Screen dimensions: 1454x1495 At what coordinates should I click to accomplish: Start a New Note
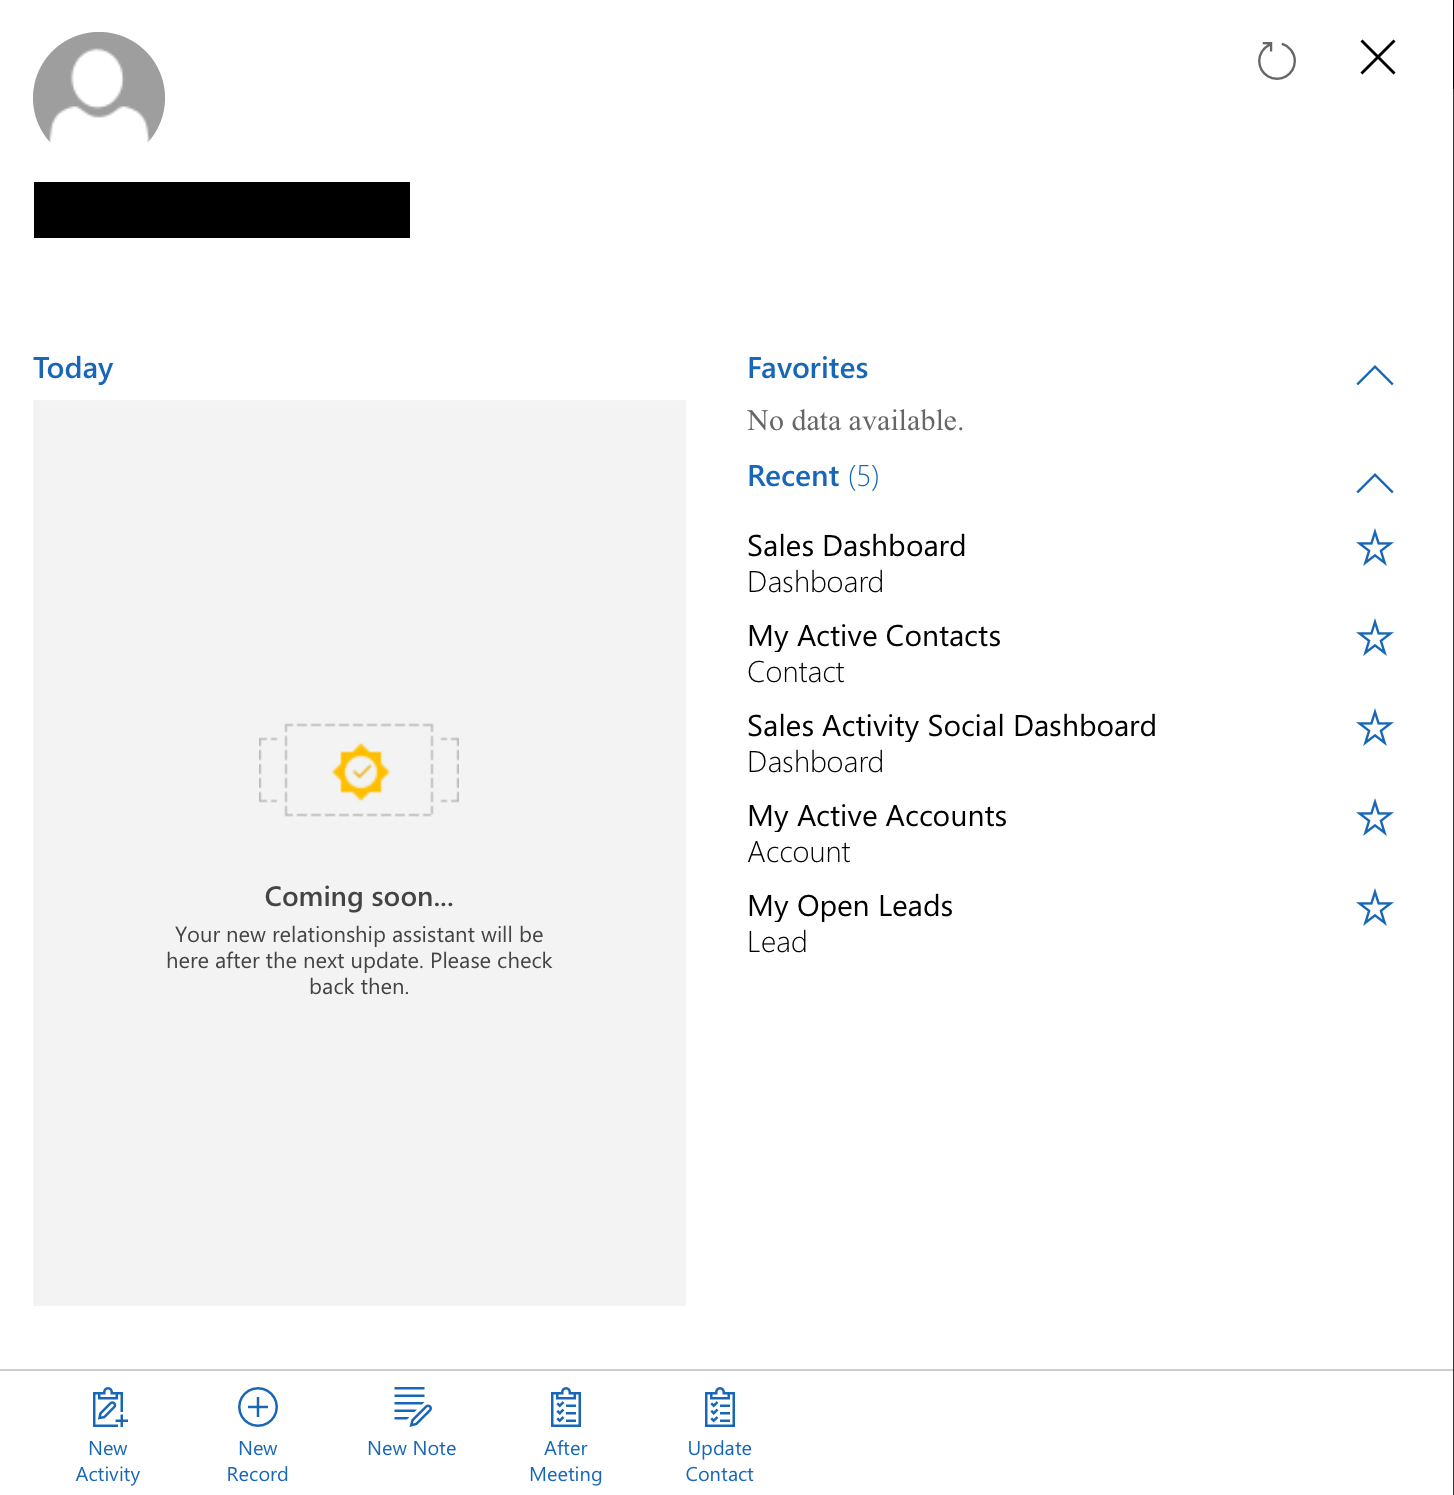[412, 1422]
